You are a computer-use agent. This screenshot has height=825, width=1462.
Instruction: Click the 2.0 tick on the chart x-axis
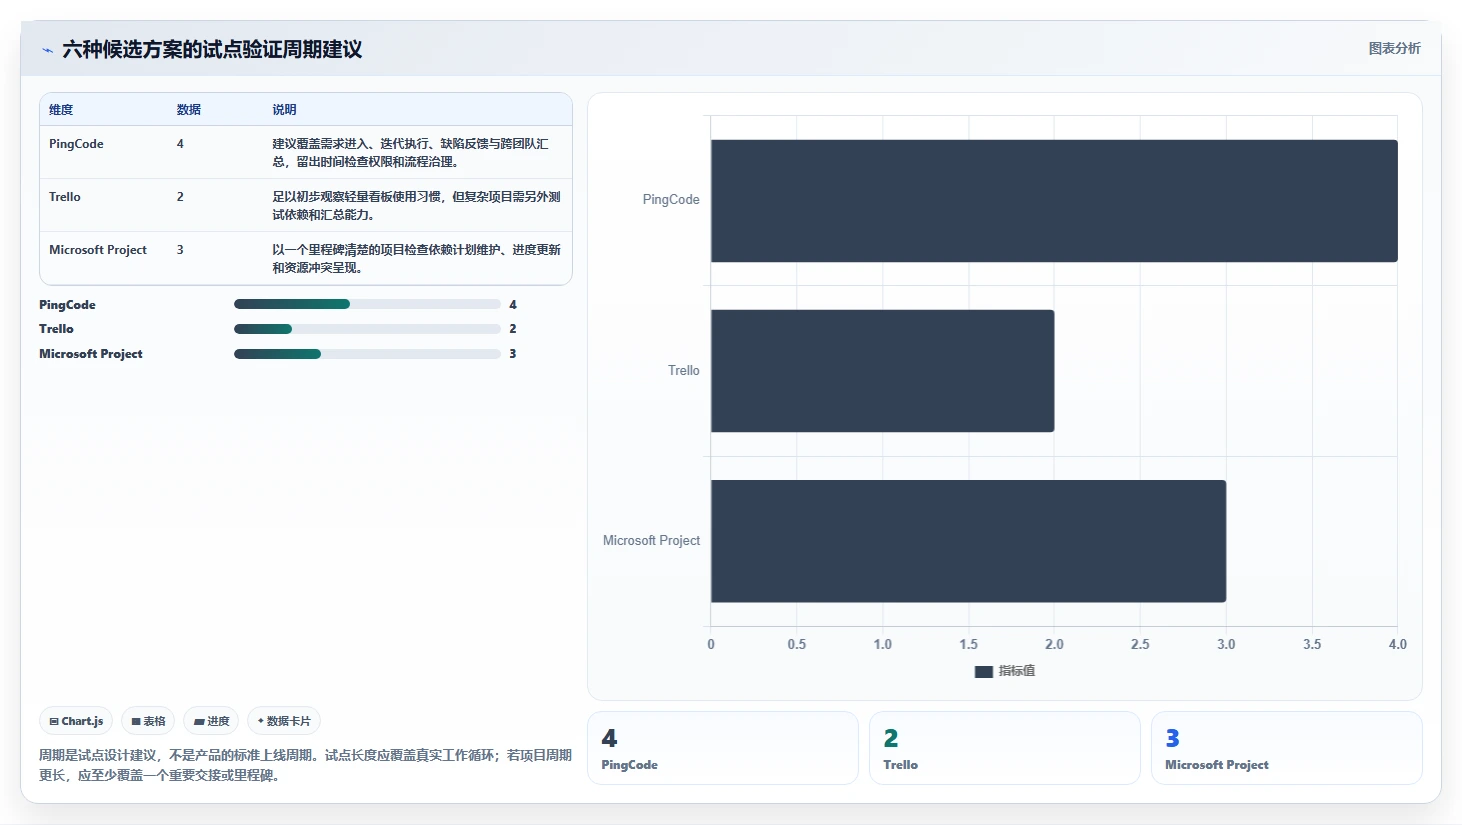[1054, 645]
